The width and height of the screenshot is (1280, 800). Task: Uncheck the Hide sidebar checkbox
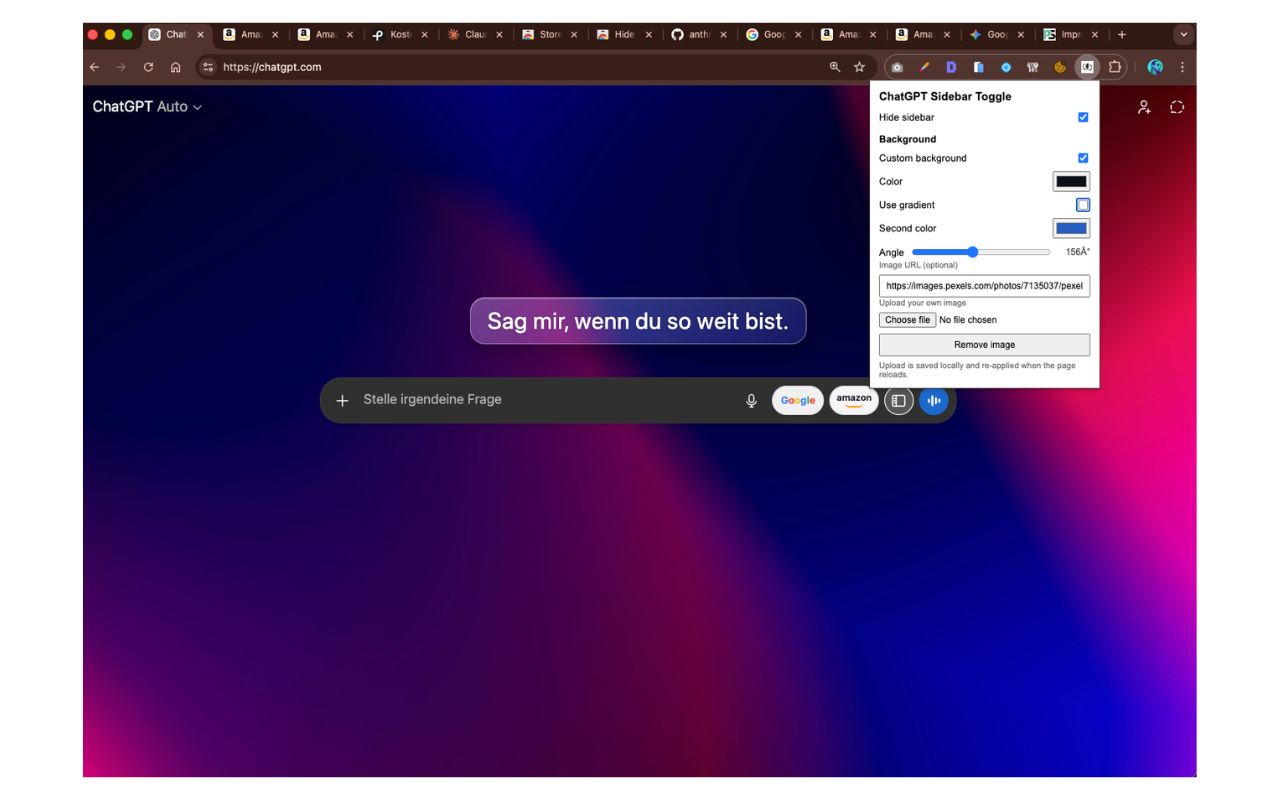click(x=1083, y=117)
